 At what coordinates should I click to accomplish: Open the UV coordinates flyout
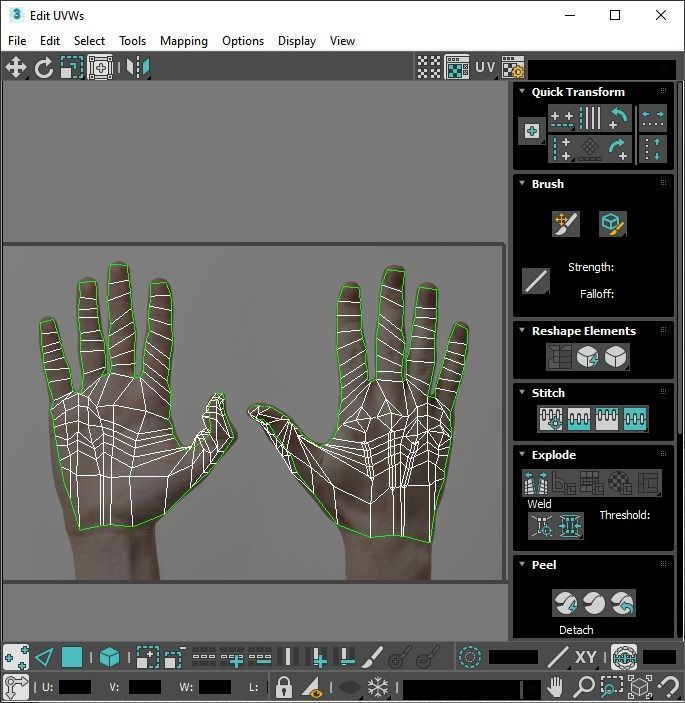486,67
